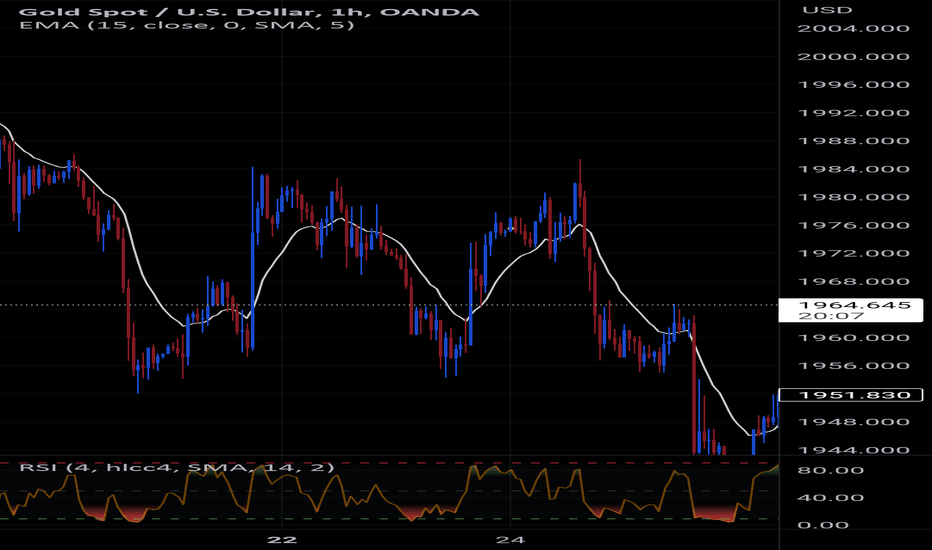Click the RSI 80.00 scale value
932x550 pixels.
[831, 470]
